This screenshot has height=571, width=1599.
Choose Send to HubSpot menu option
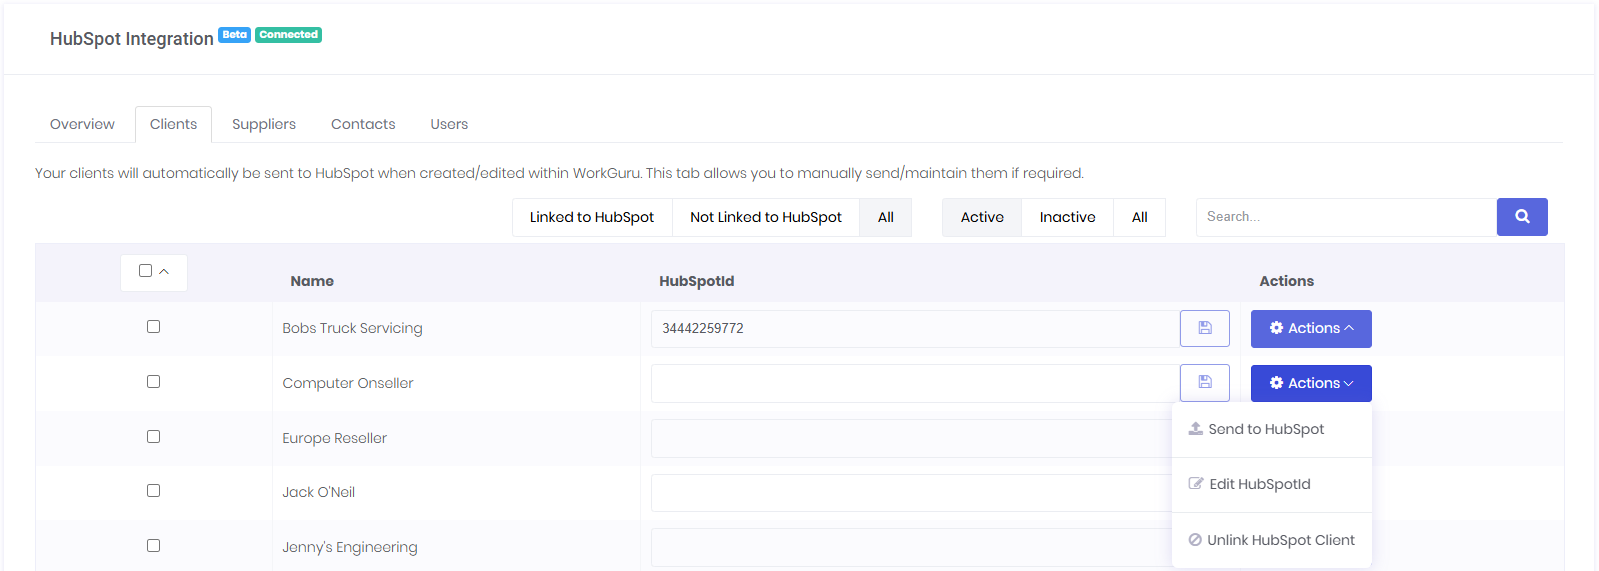pyautogui.click(x=1271, y=429)
